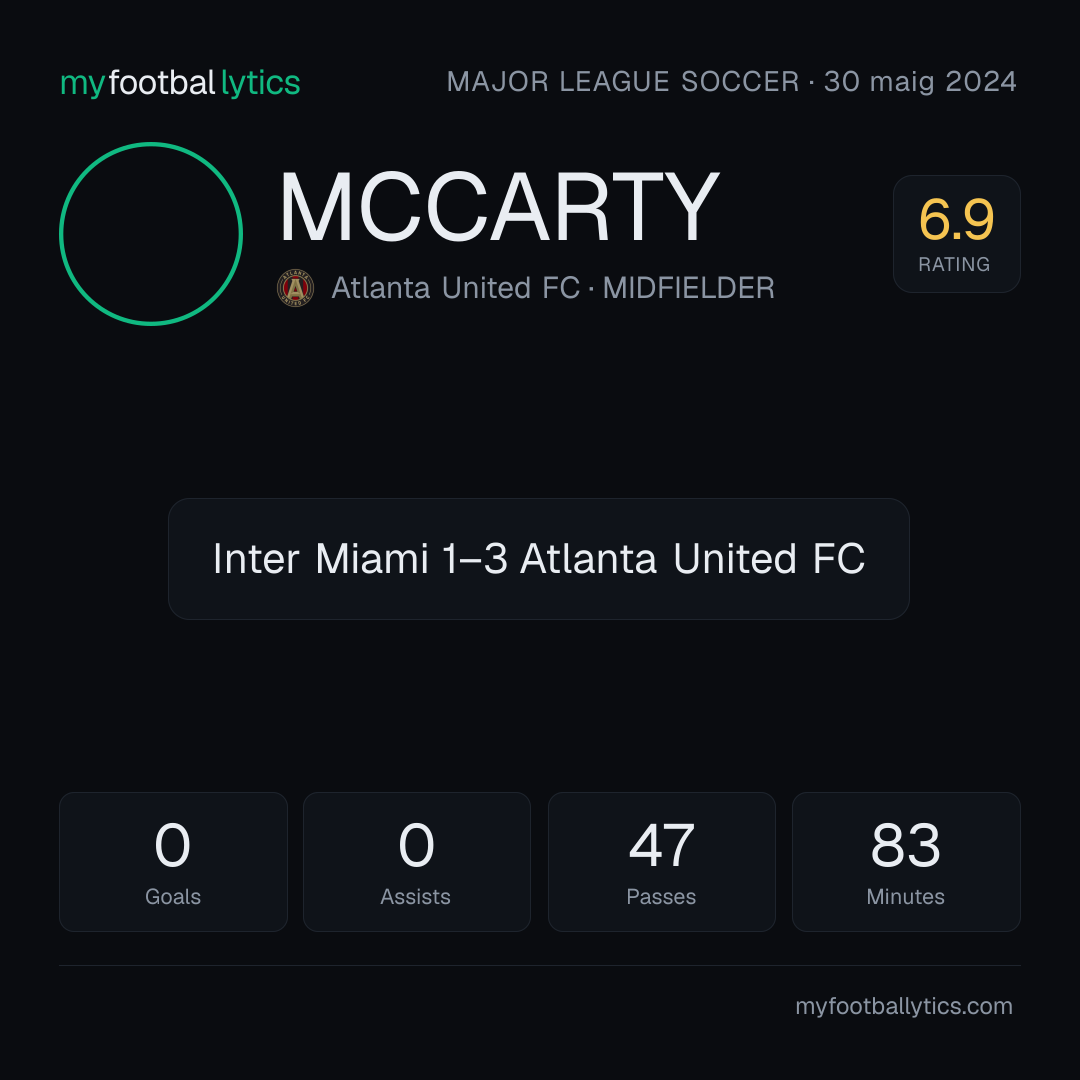Click the number 47 in Passes
The width and height of the screenshot is (1080, 1080).
(662, 845)
